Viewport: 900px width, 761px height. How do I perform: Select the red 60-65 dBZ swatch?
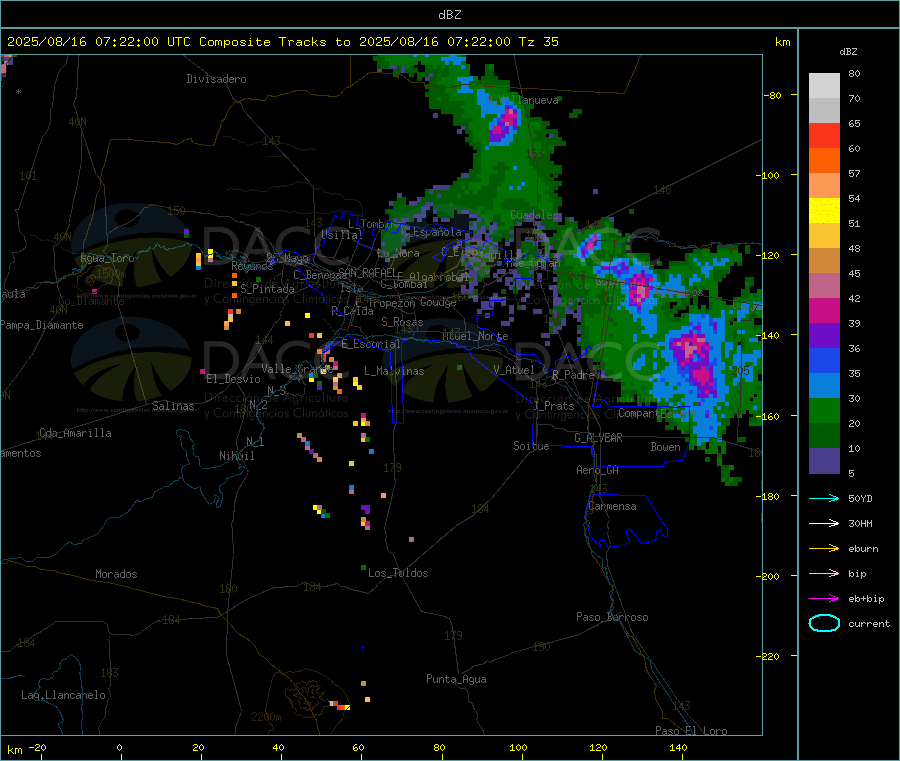pos(824,135)
